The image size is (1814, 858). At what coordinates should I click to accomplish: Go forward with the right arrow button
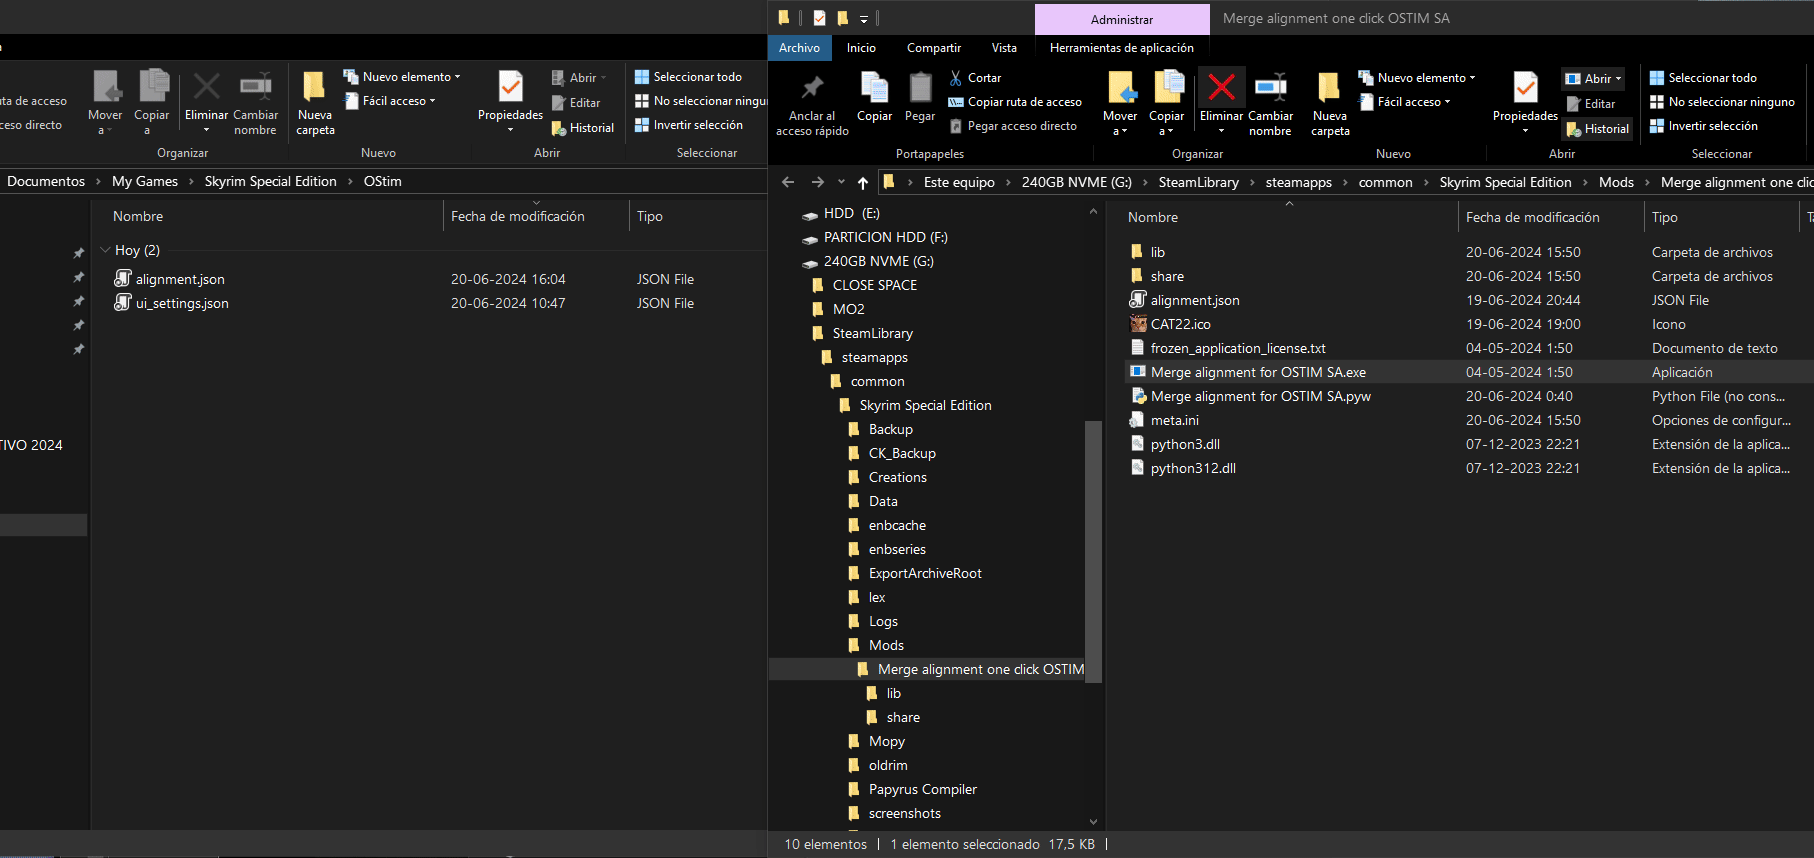point(818,182)
